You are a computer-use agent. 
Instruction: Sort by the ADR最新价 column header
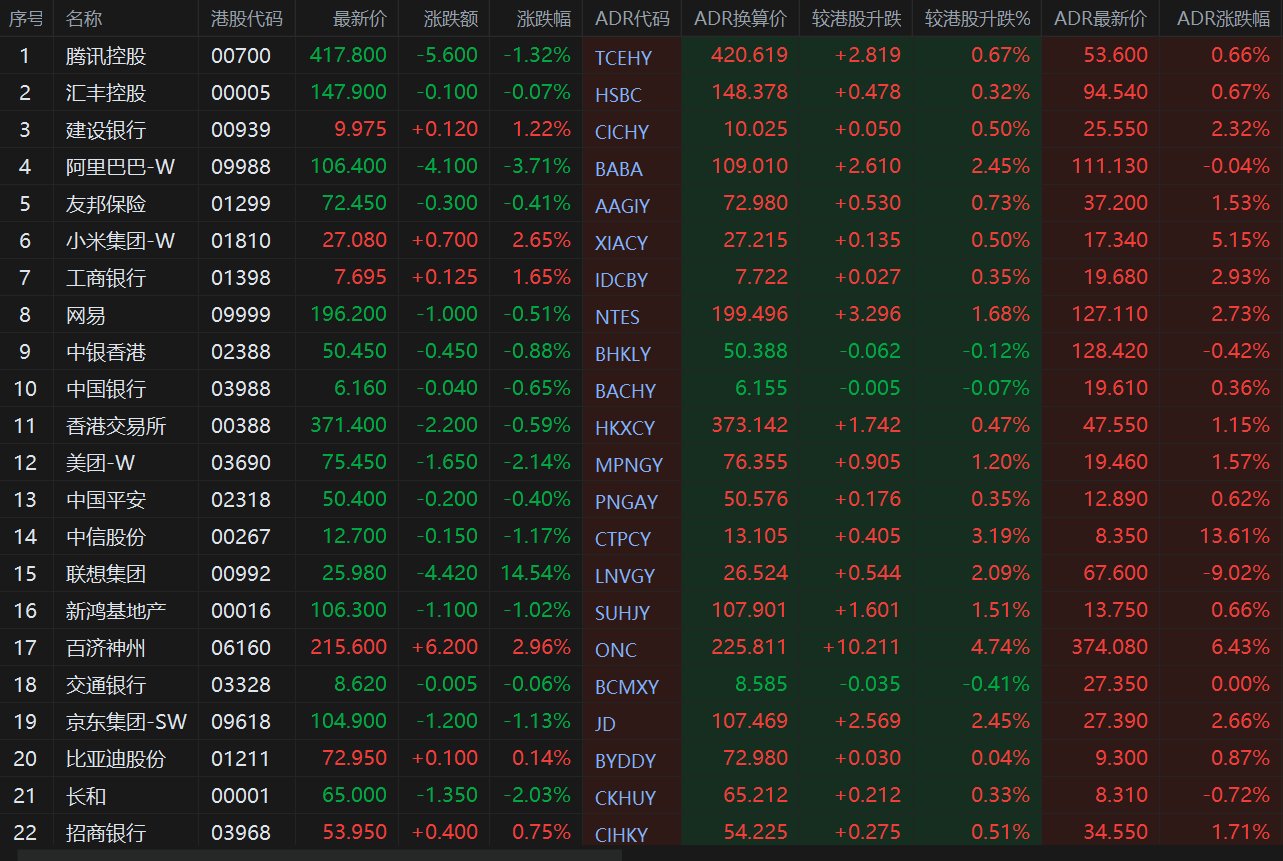tap(1101, 19)
